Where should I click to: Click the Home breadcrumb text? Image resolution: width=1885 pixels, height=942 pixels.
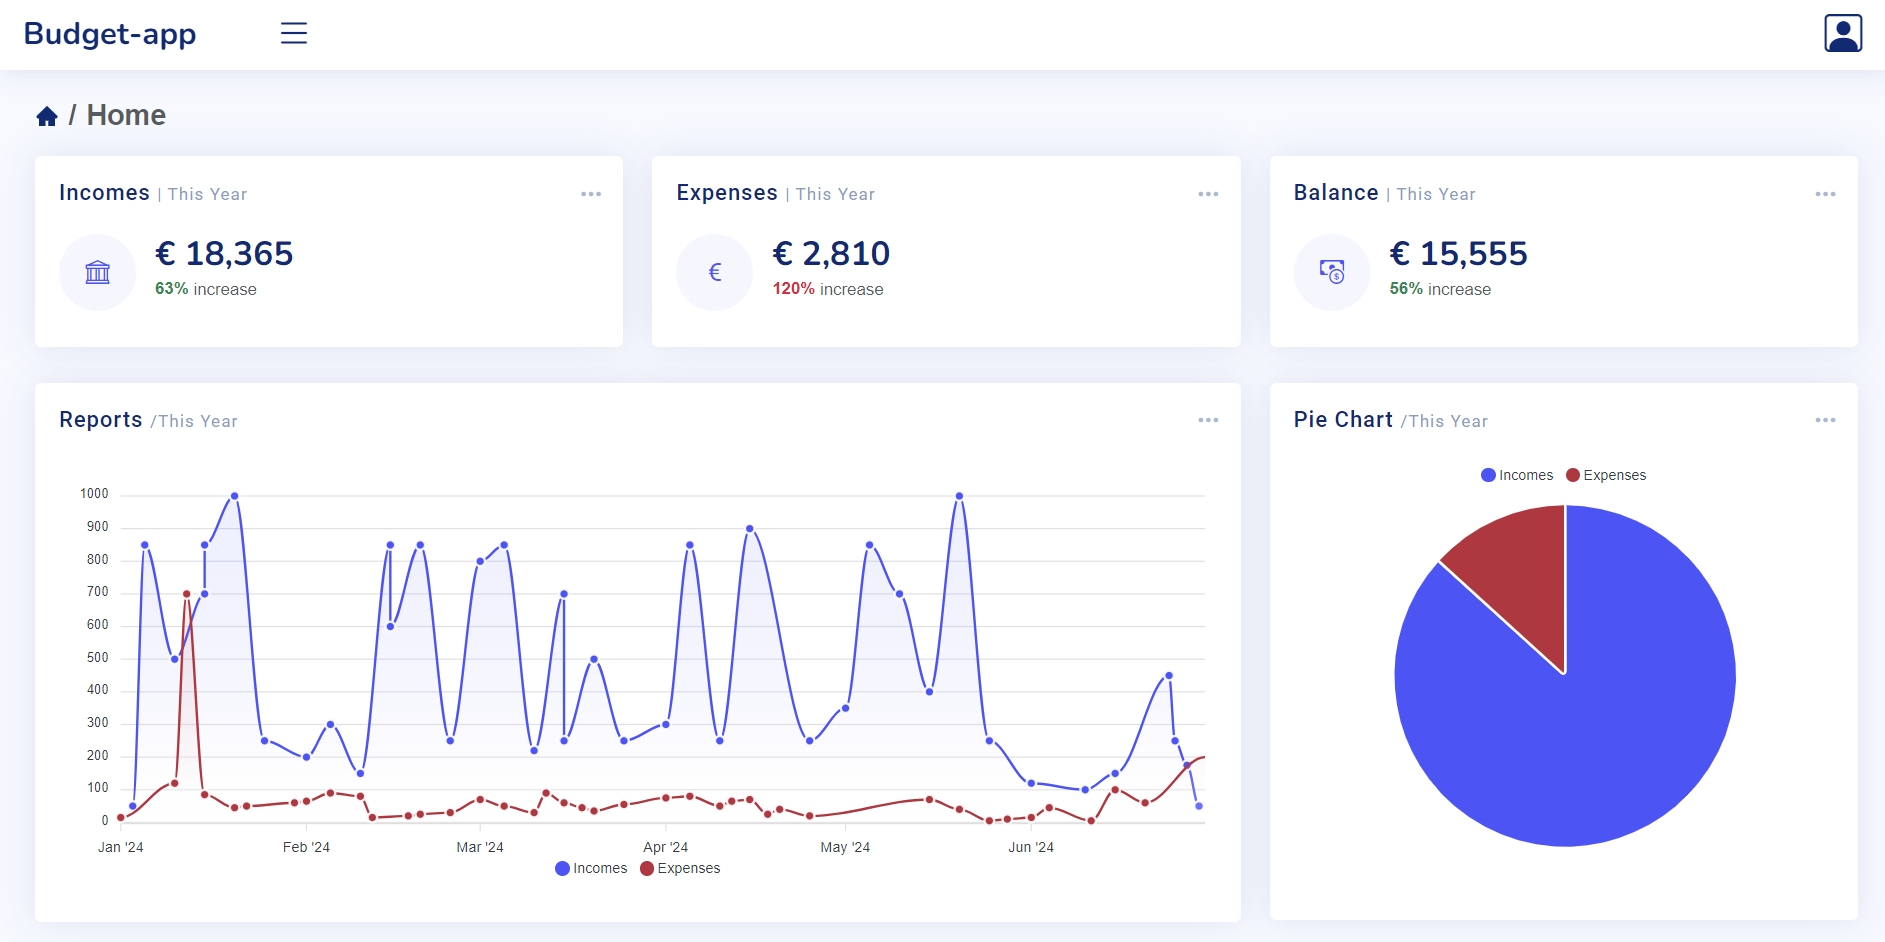pos(126,115)
